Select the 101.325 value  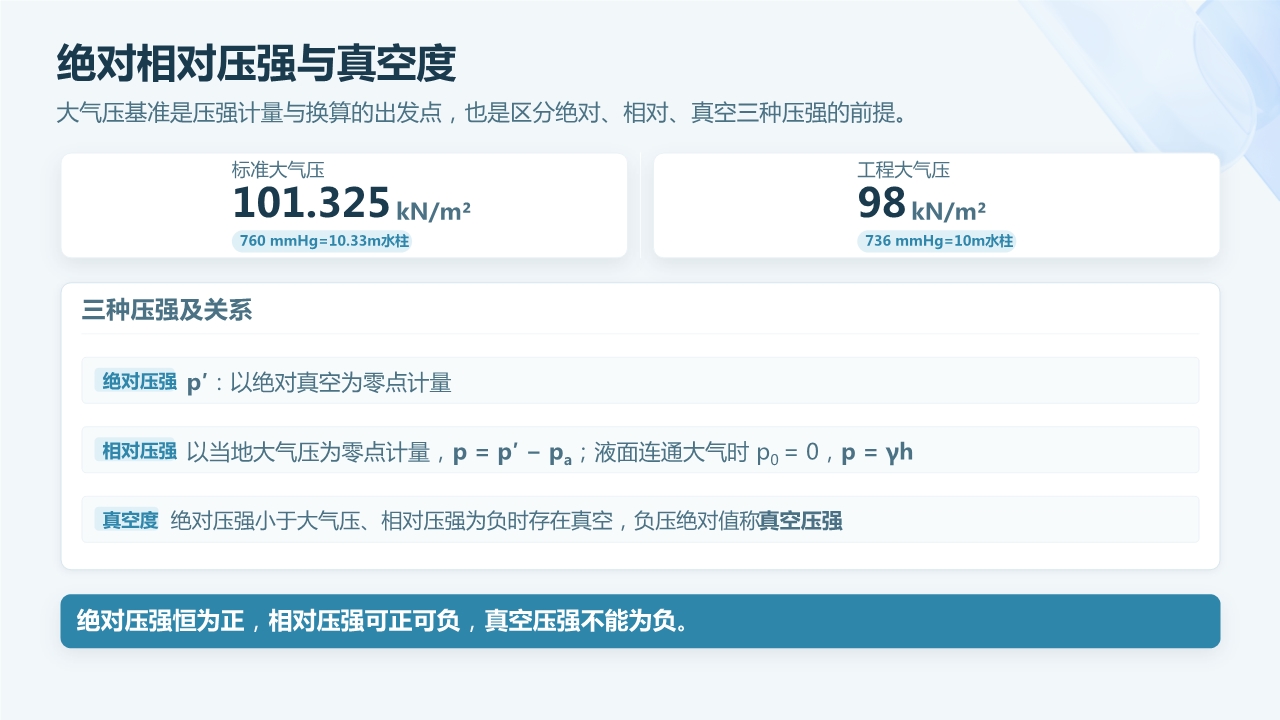[311, 203]
